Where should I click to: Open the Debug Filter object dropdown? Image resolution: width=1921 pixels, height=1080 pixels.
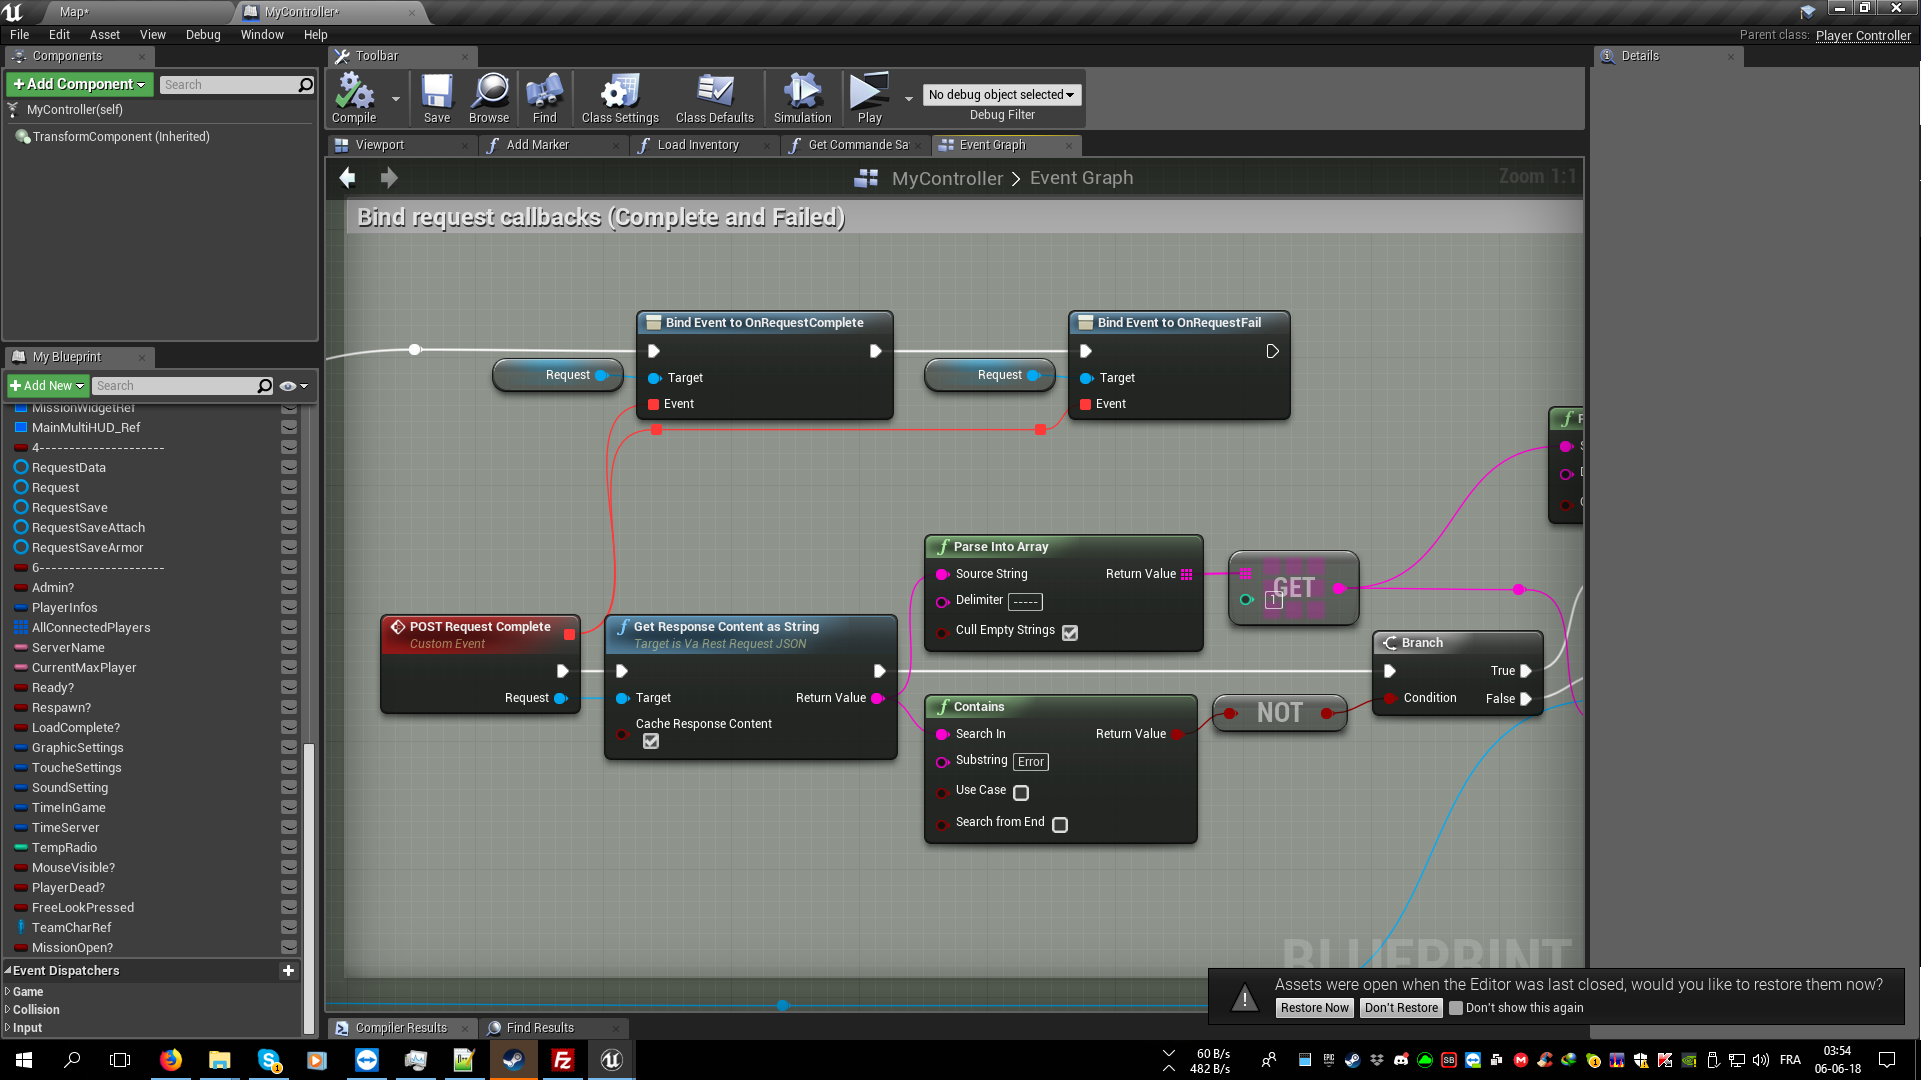click(1002, 94)
